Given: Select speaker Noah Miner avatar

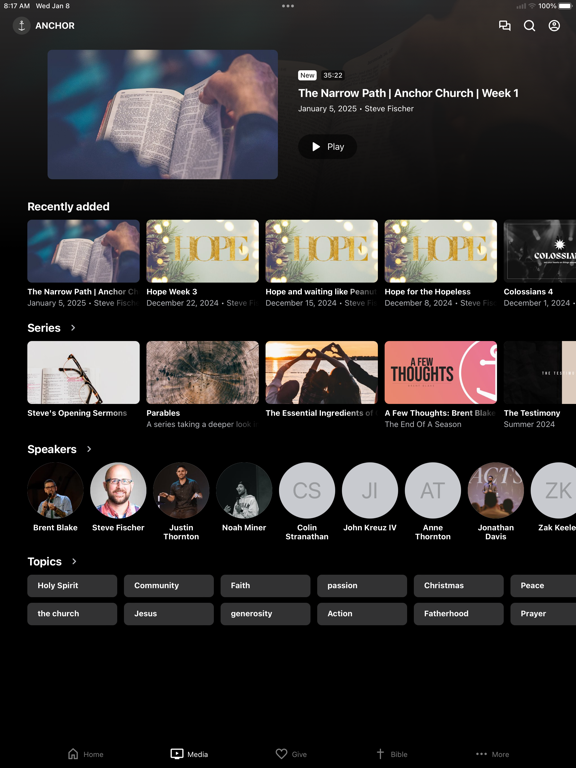Looking at the screenshot, I should pyautogui.click(x=244, y=490).
